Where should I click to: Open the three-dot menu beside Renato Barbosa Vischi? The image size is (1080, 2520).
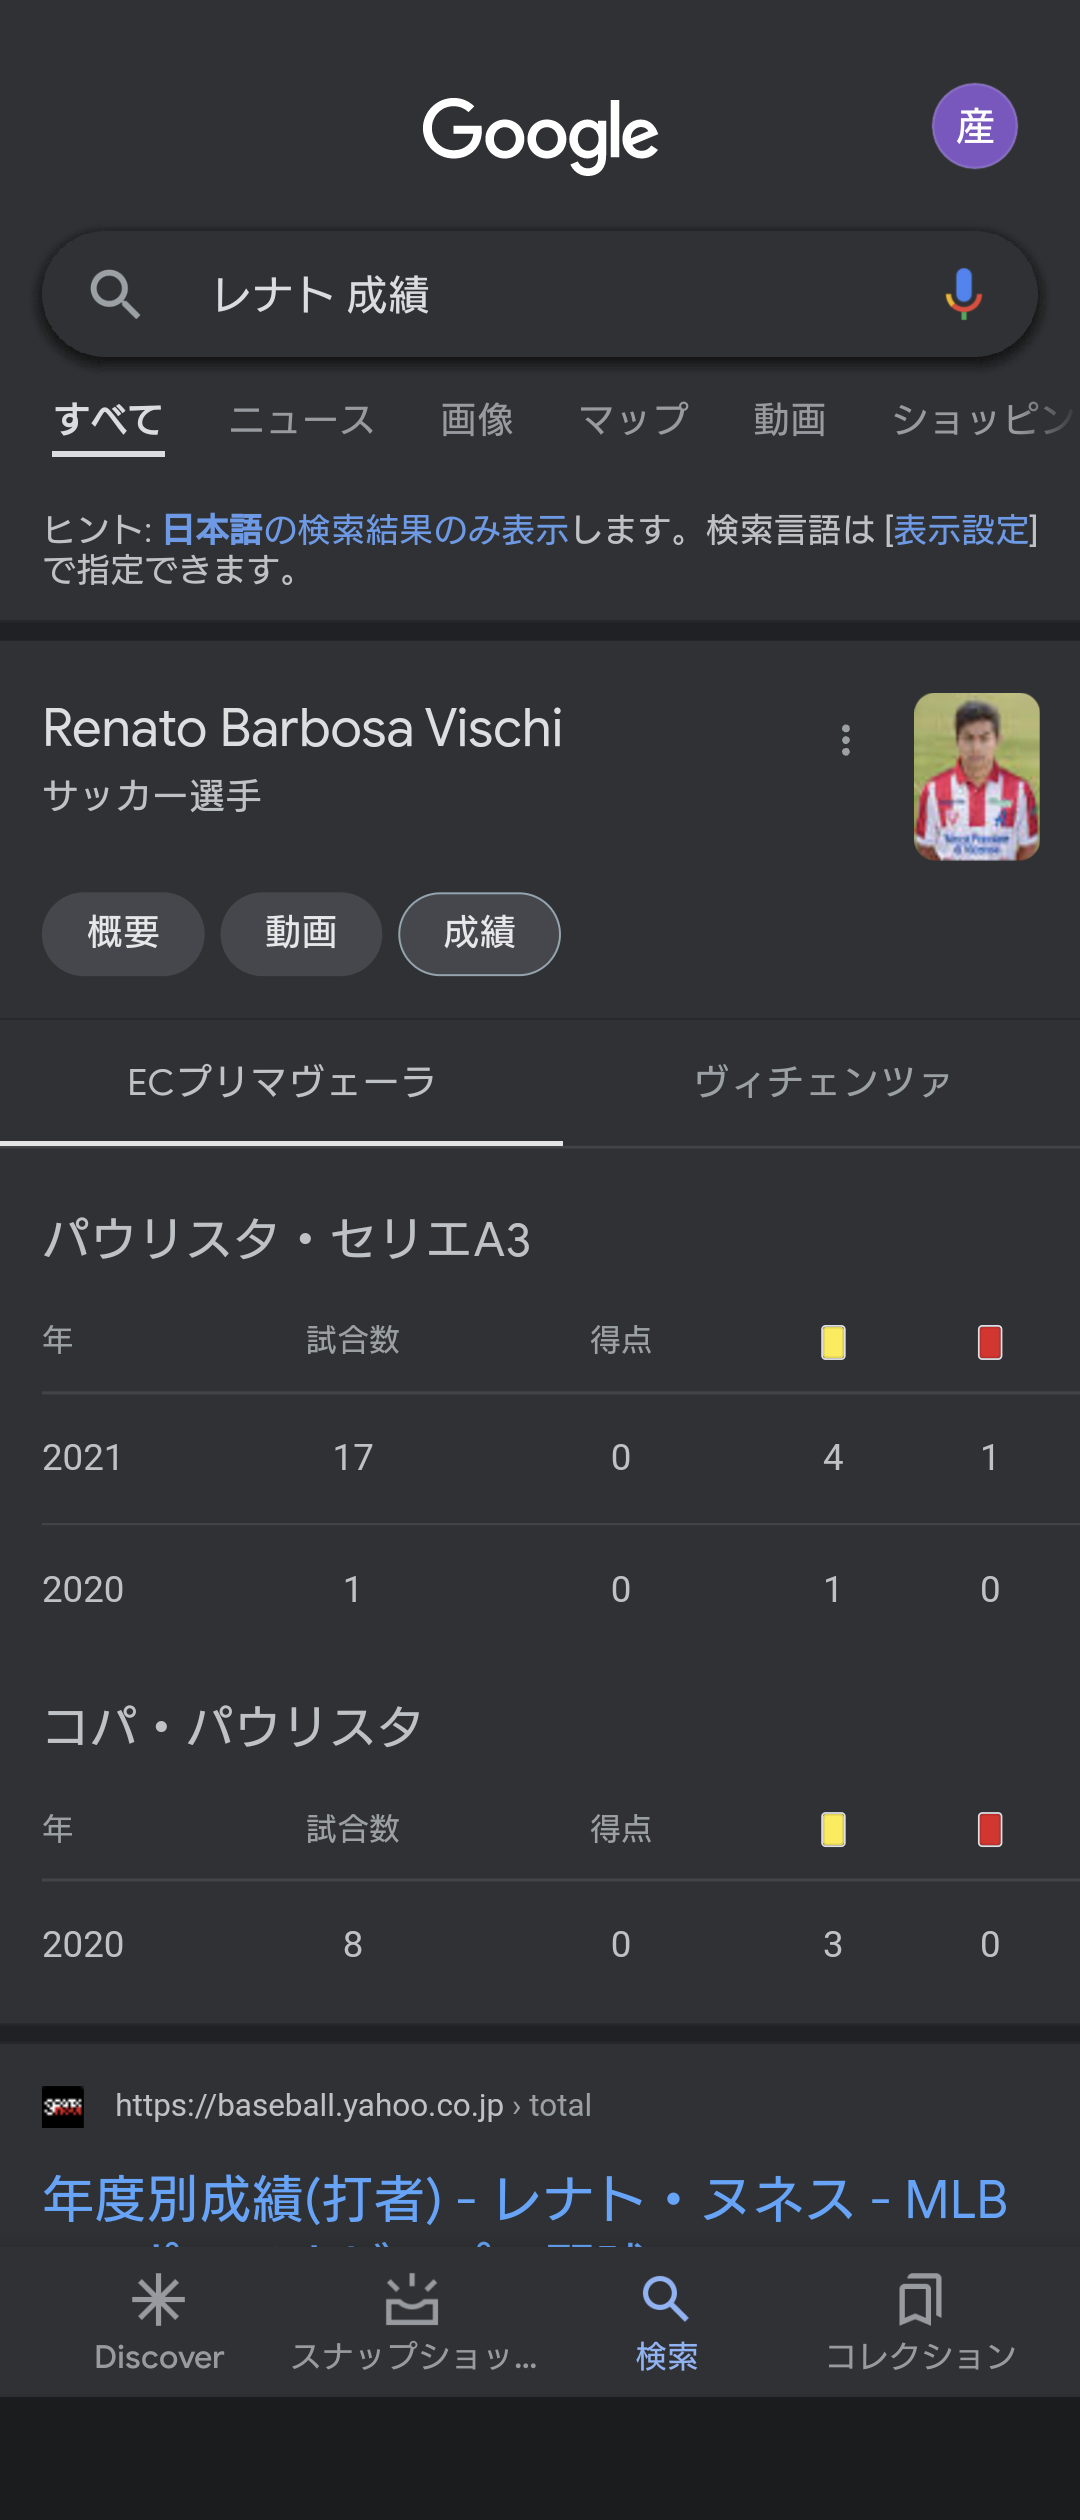pyautogui.click(x=846, y=740)
